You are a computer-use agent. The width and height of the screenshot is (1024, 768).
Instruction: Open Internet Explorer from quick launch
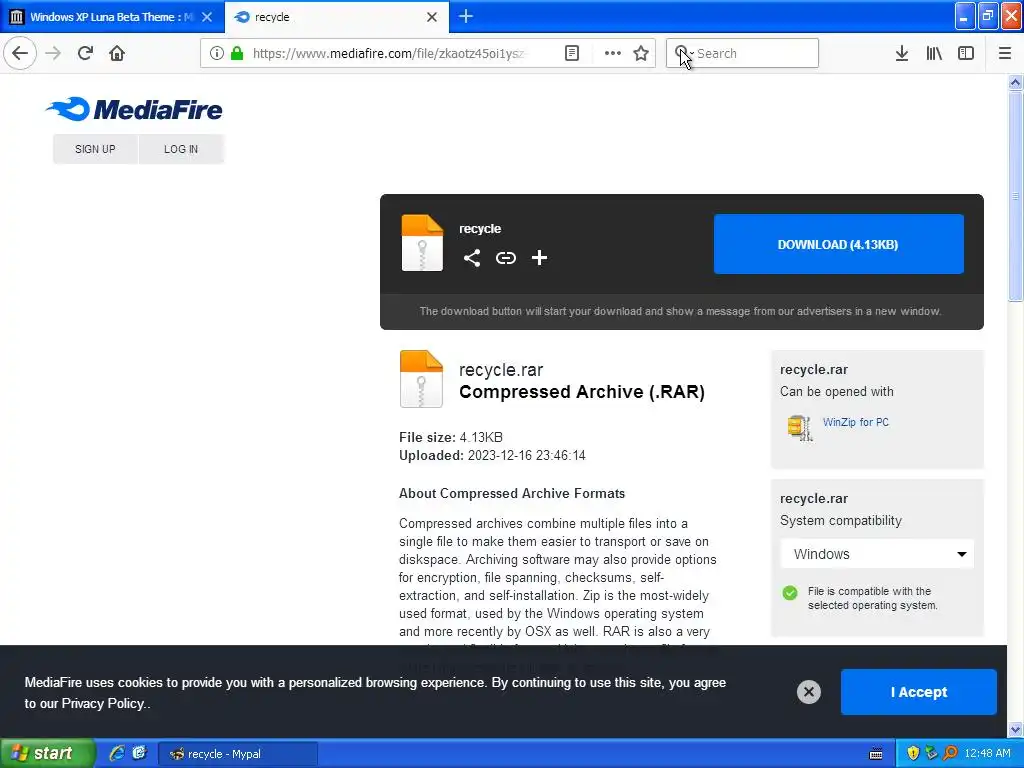pyautogui.click(x=117, y=753)
